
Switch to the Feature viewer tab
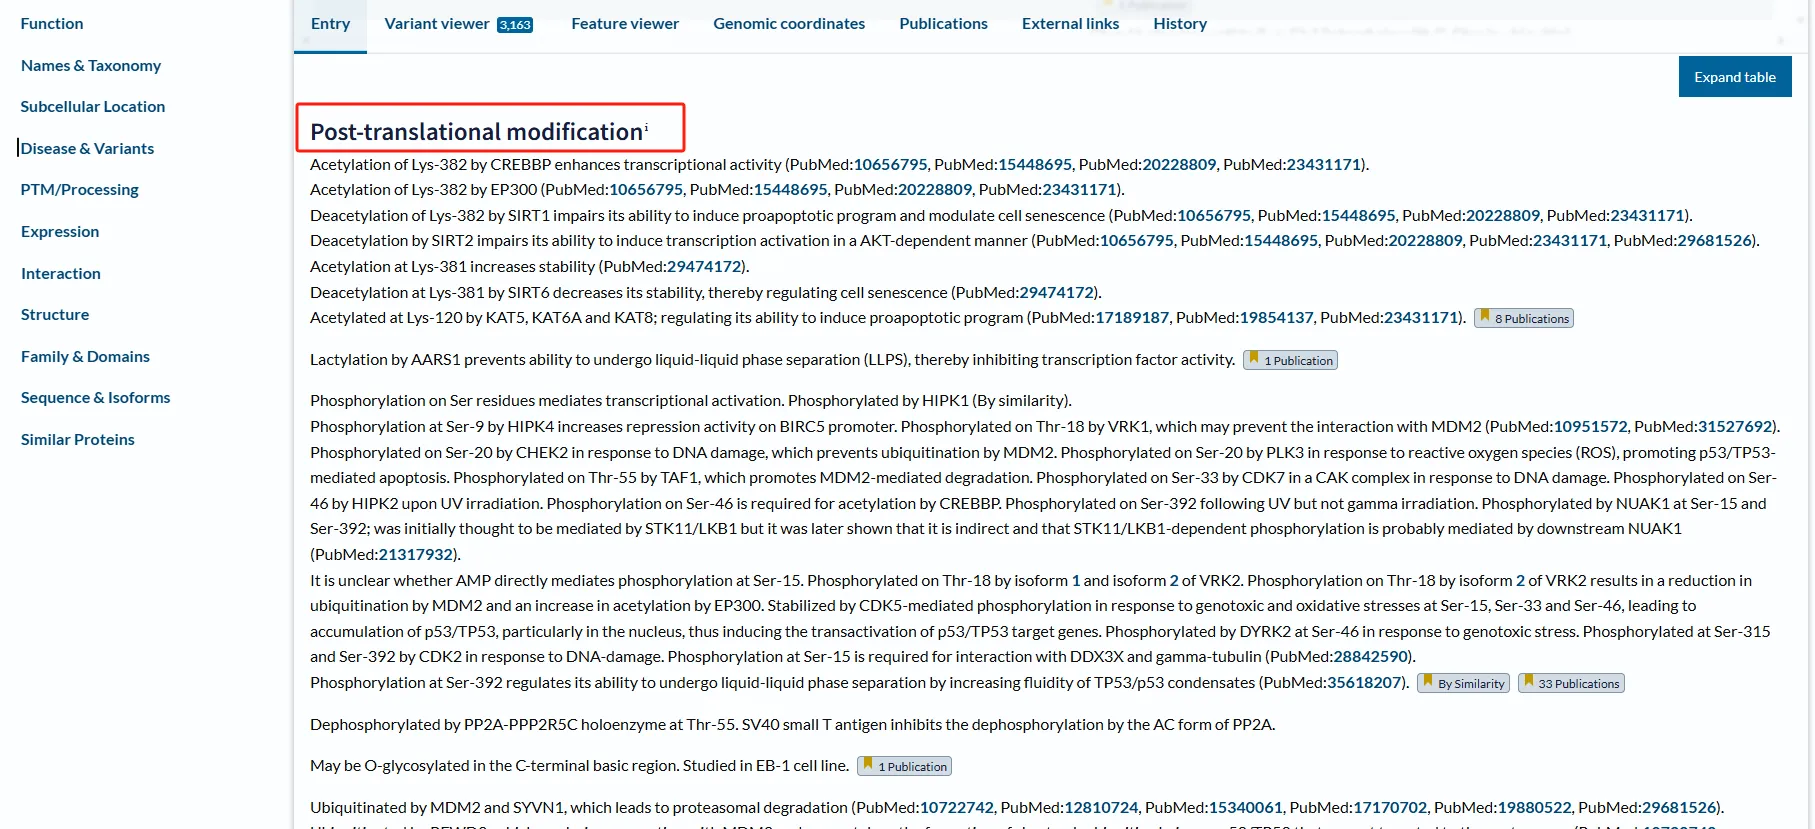pos(624,24)
